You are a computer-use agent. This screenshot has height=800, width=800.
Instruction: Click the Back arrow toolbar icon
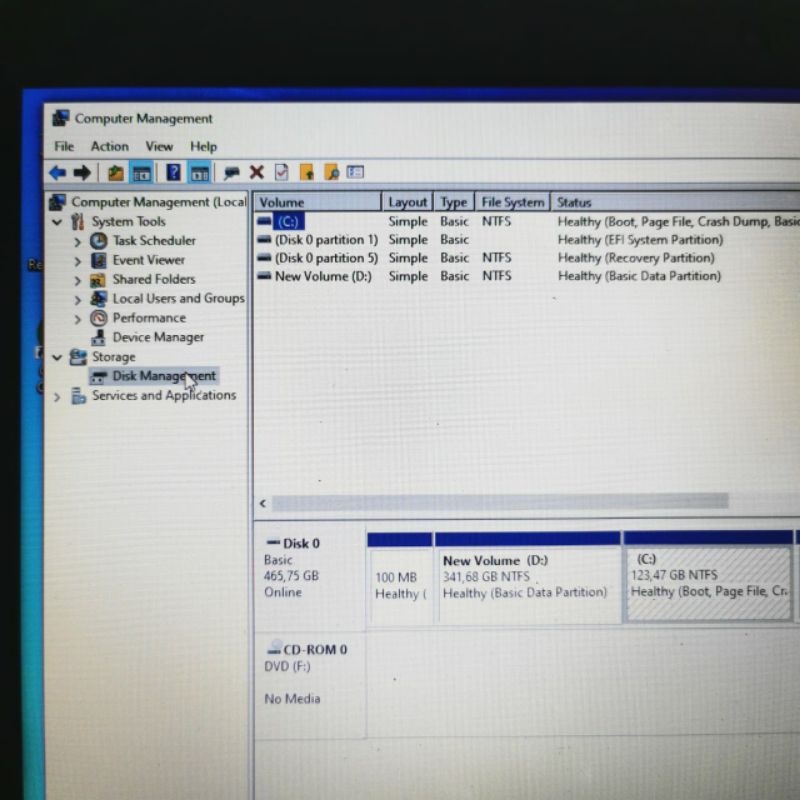[58, 173]
